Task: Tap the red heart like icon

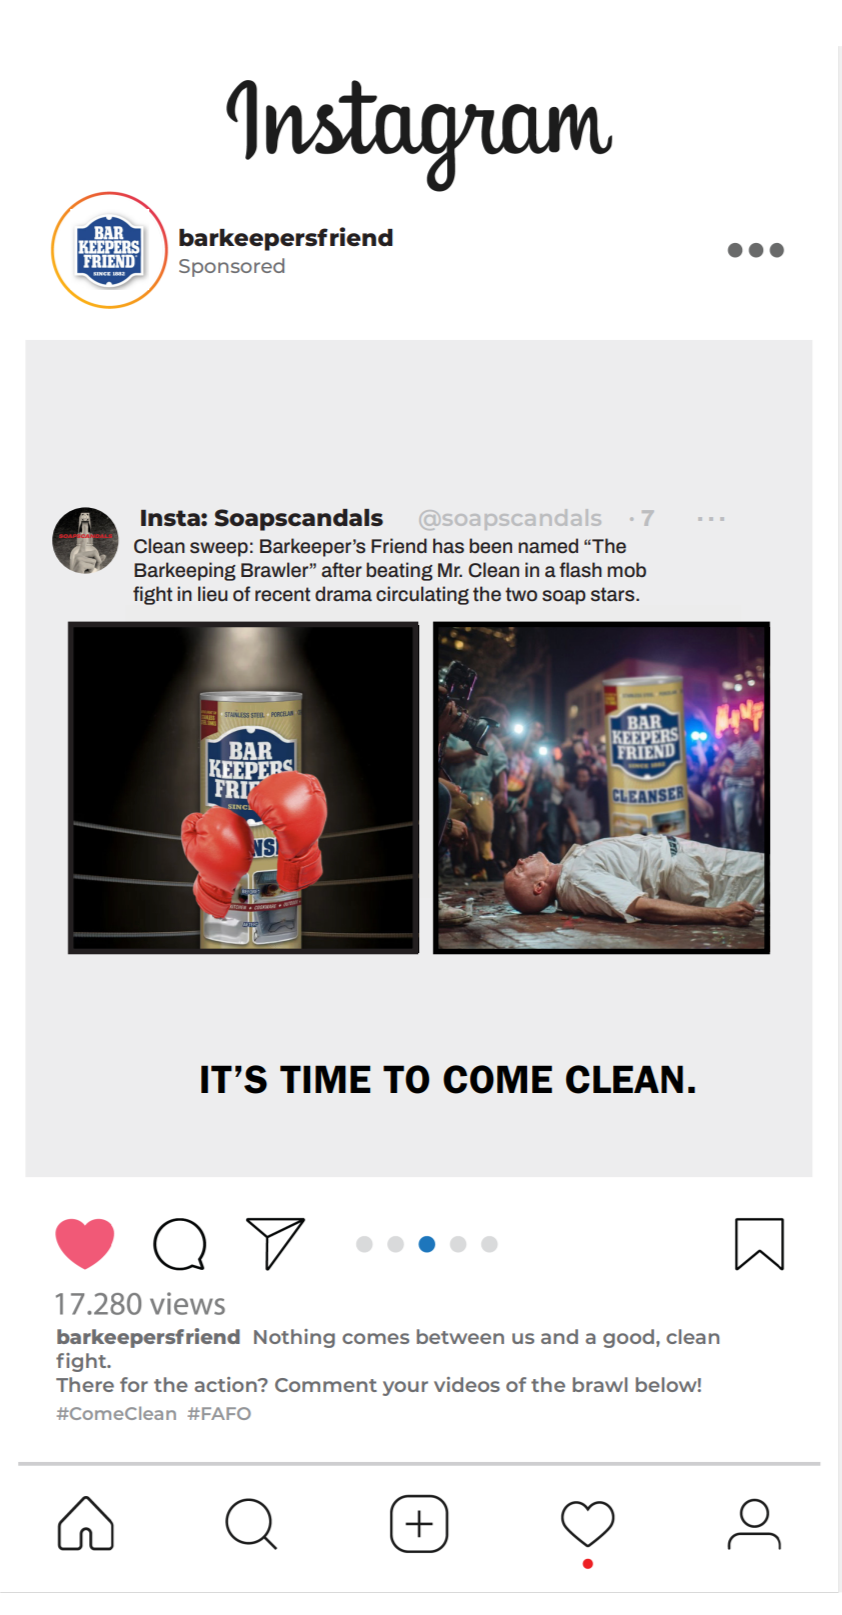Action: [x=85, y=1244]
